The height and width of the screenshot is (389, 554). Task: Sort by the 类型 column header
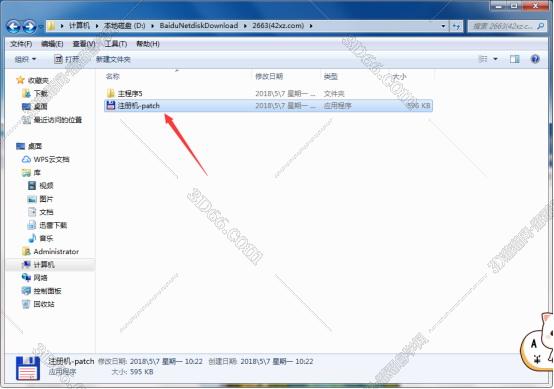[331, 76]
